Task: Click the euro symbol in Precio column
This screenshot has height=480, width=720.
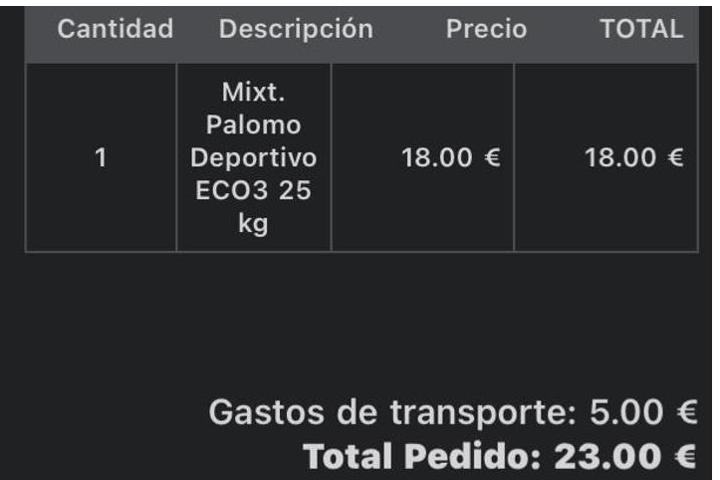Action: [x=492, y=158]
